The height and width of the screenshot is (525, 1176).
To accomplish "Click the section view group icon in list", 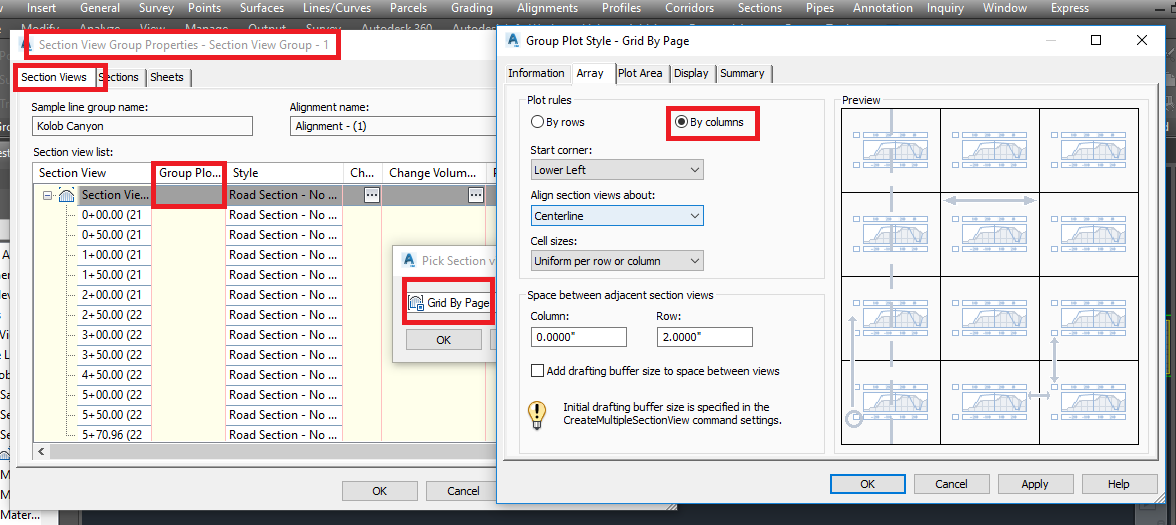I will [66, 195].
